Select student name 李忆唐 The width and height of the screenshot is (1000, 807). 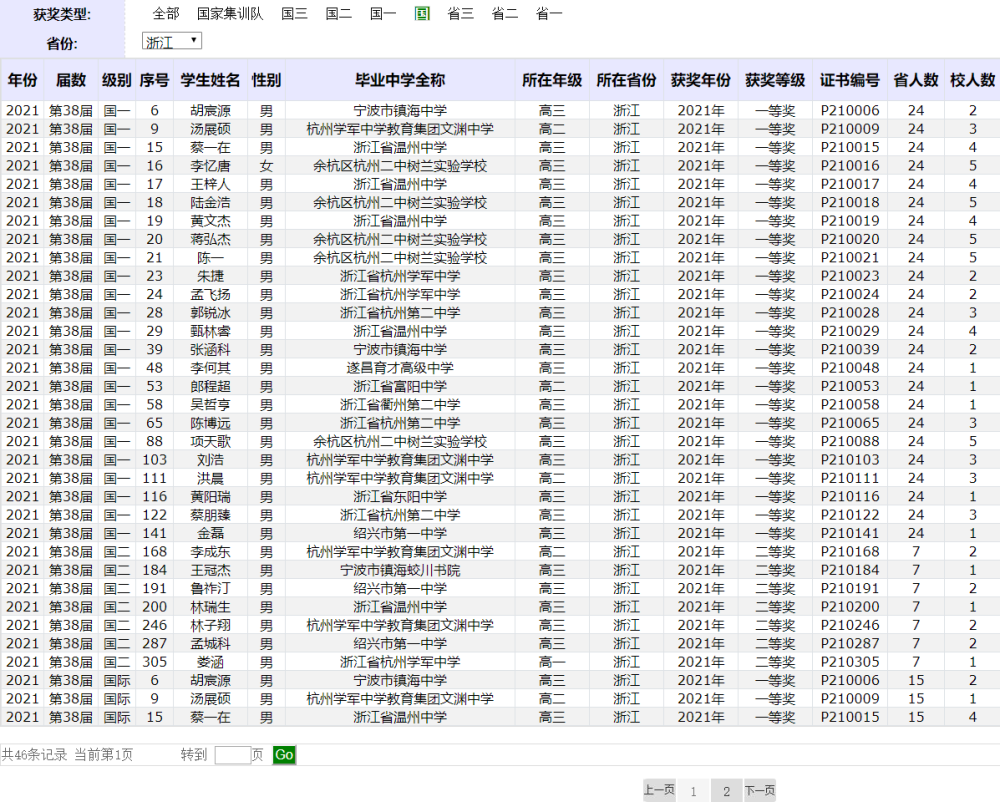(210, 166)
